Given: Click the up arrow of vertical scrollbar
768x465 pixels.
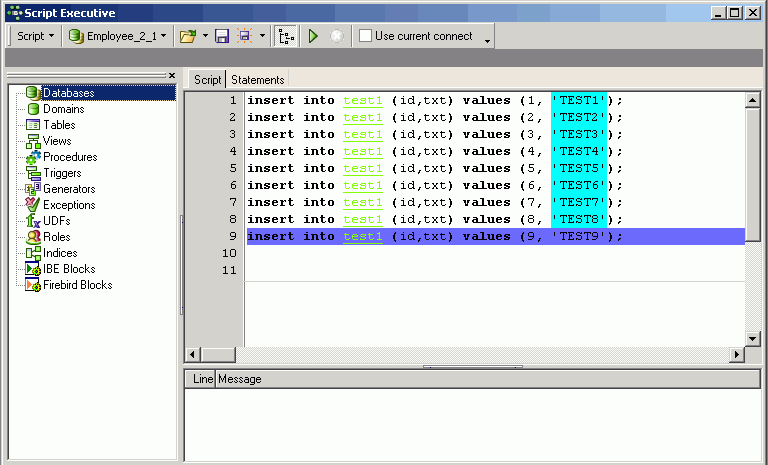Looking at the screenshot, I should 752,100.
